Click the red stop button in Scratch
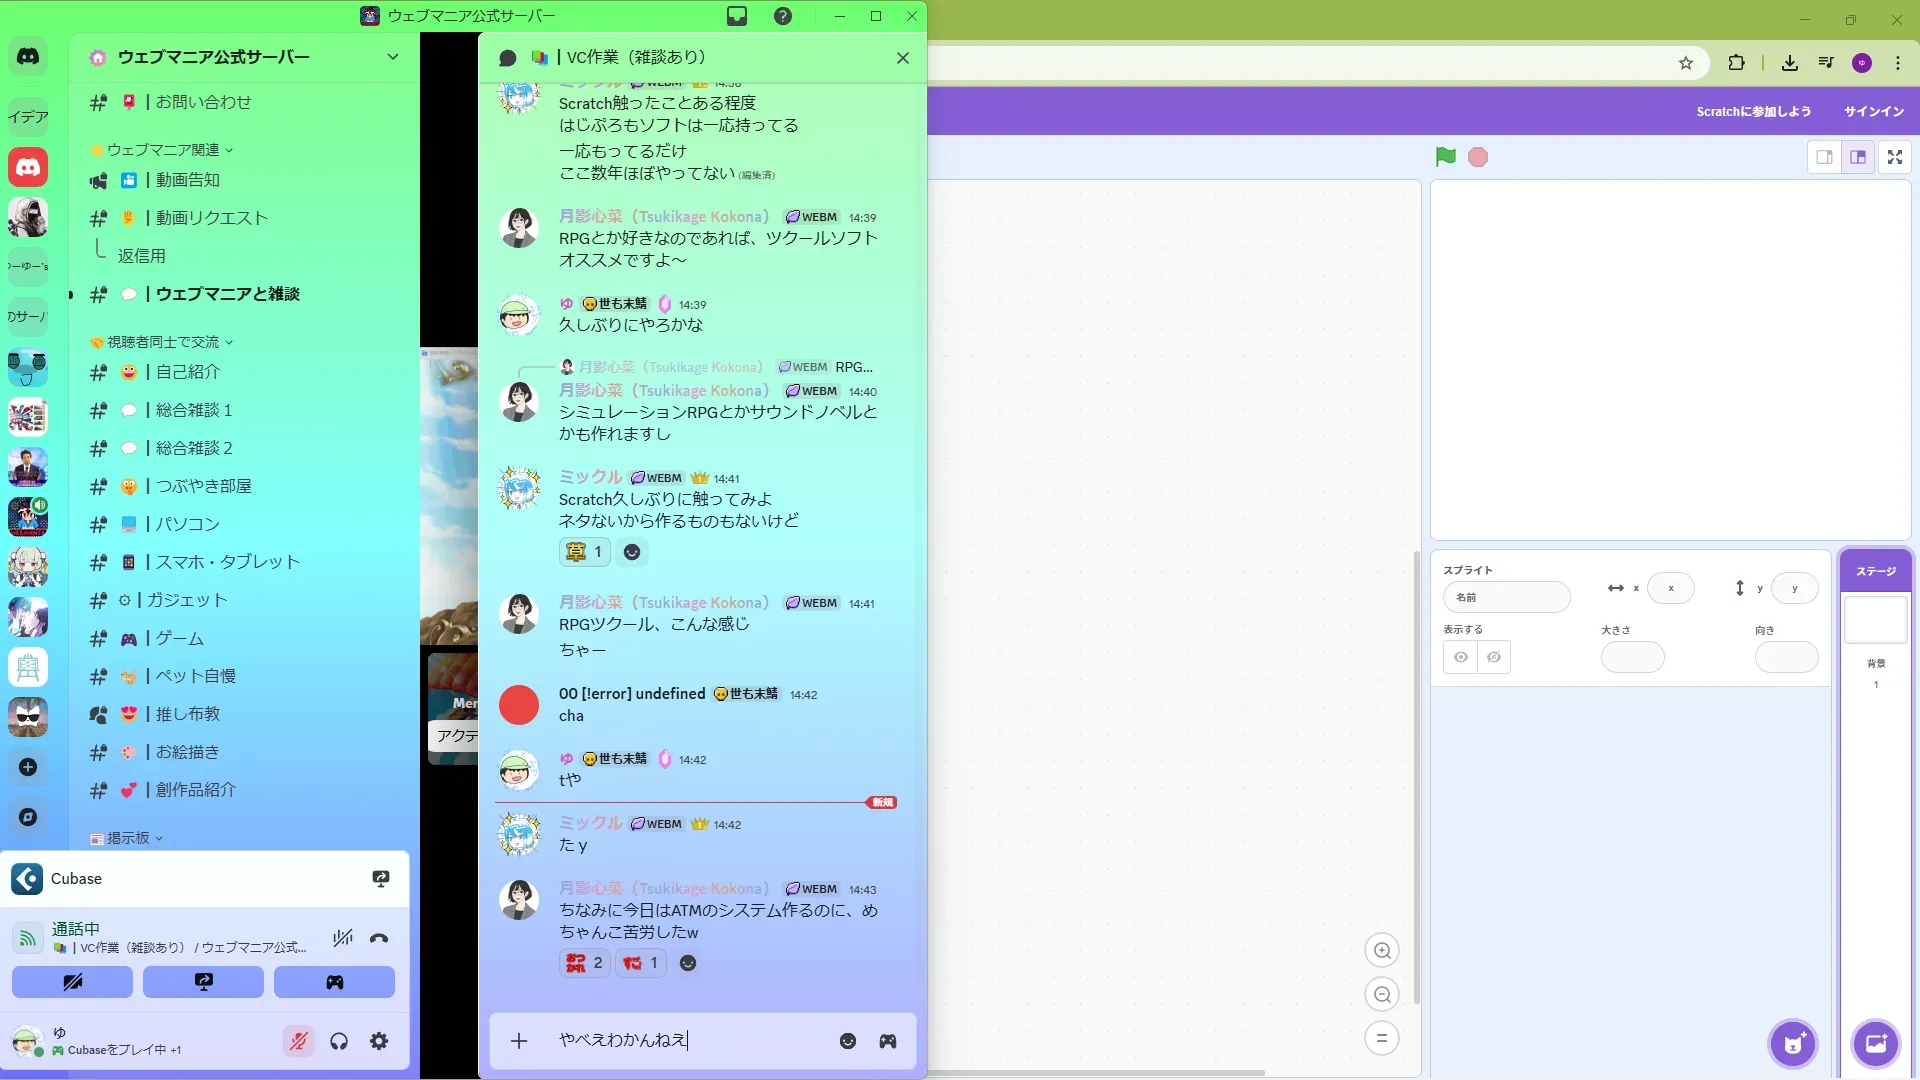The height and width of the screenshot is (1080, 1920). [1478, 157]
